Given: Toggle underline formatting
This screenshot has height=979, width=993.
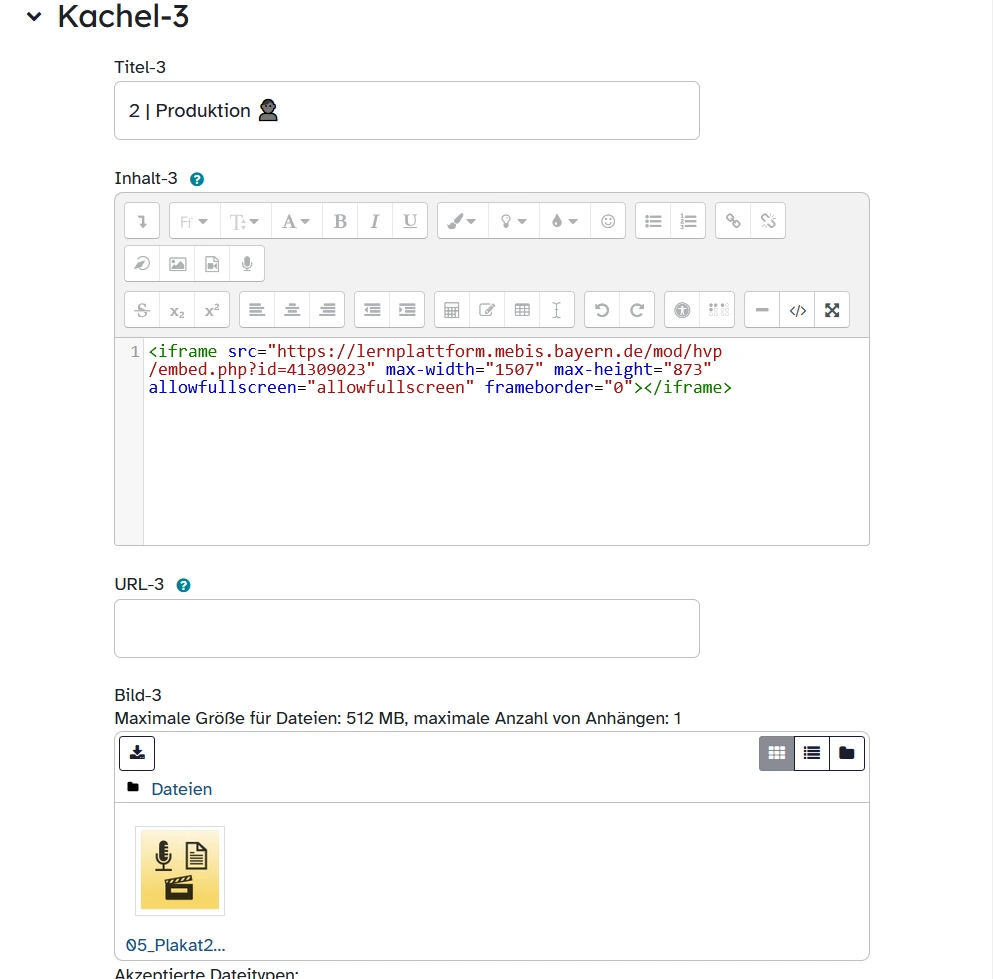Looking at the screenshot, I should (x=410, y=221).
